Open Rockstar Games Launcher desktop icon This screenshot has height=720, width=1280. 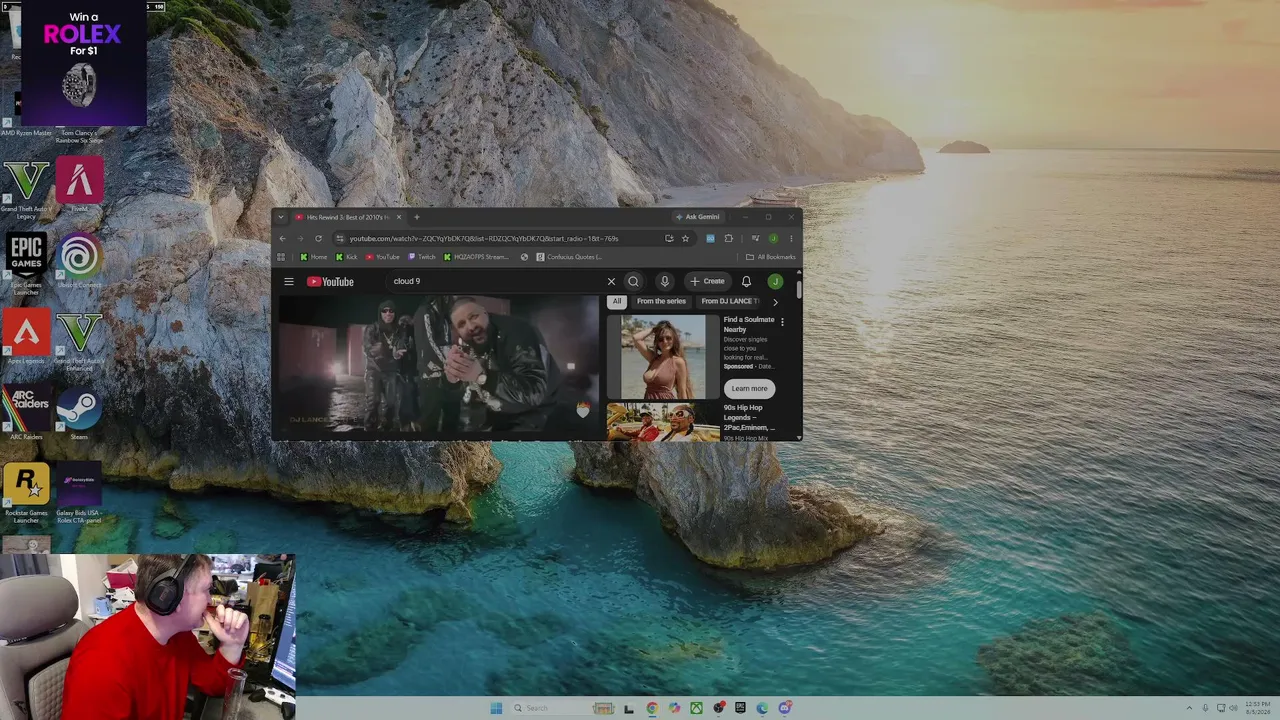26,492
